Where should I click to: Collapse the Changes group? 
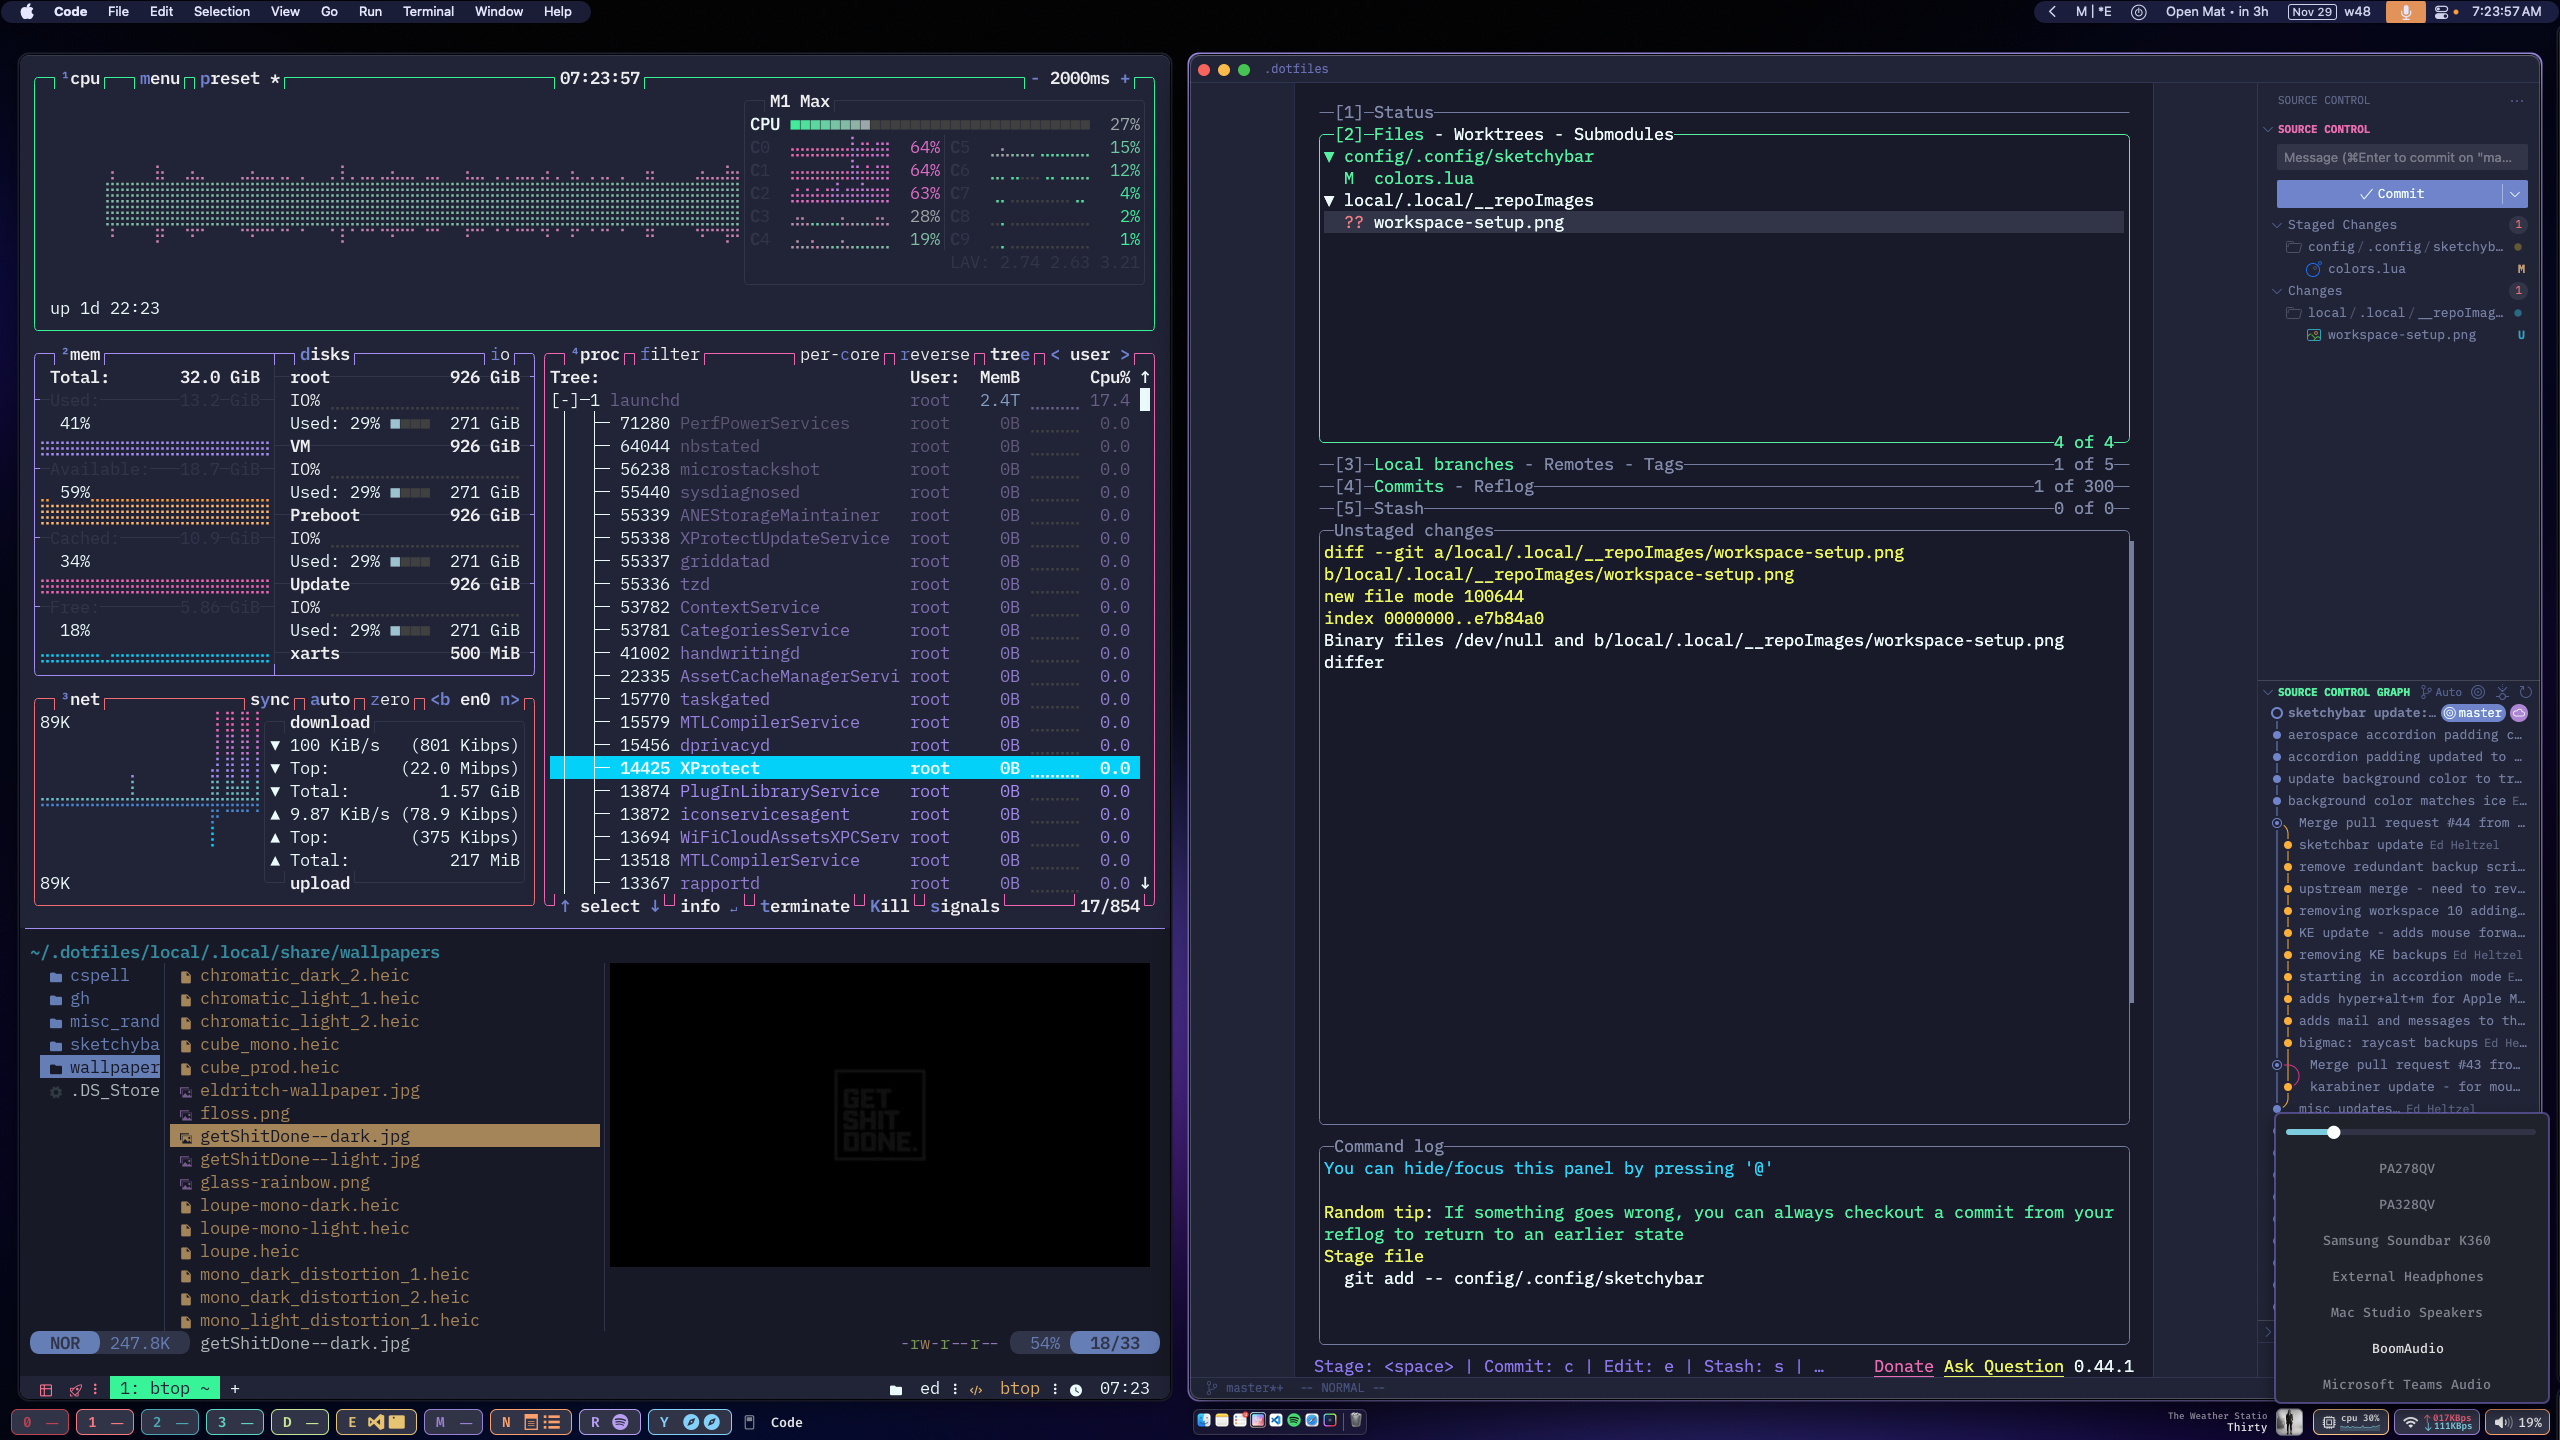pyautogui.click(x=2278, y=291)
